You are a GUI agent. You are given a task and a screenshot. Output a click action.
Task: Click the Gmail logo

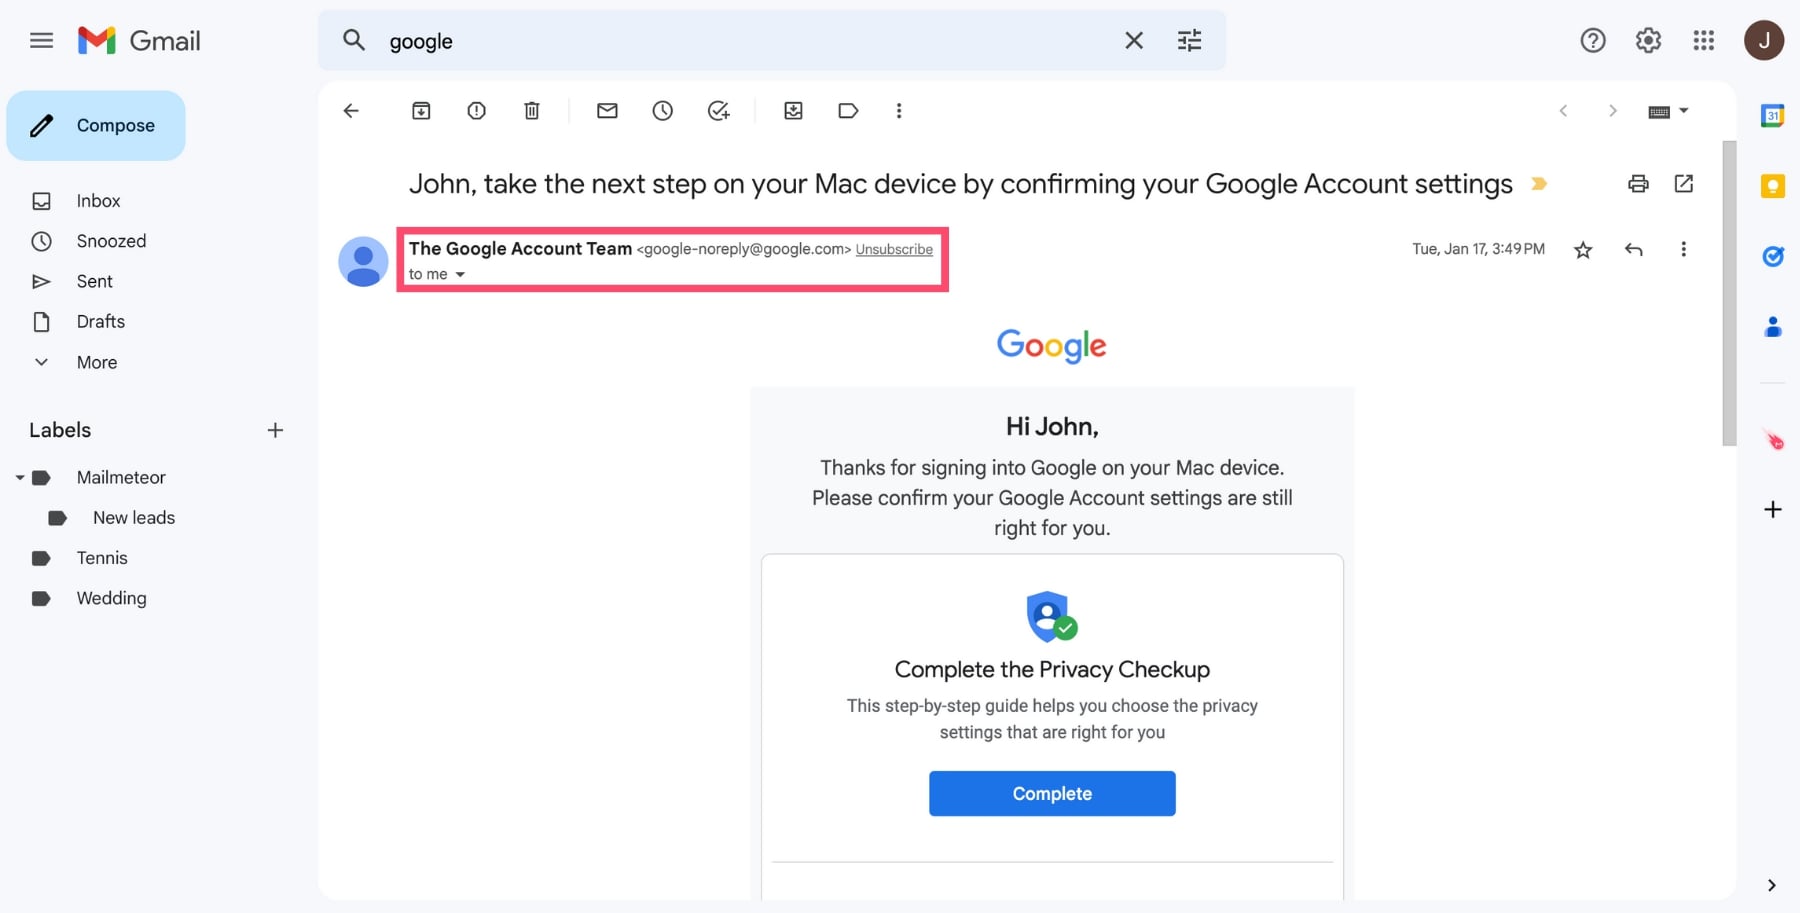point(139,41)
